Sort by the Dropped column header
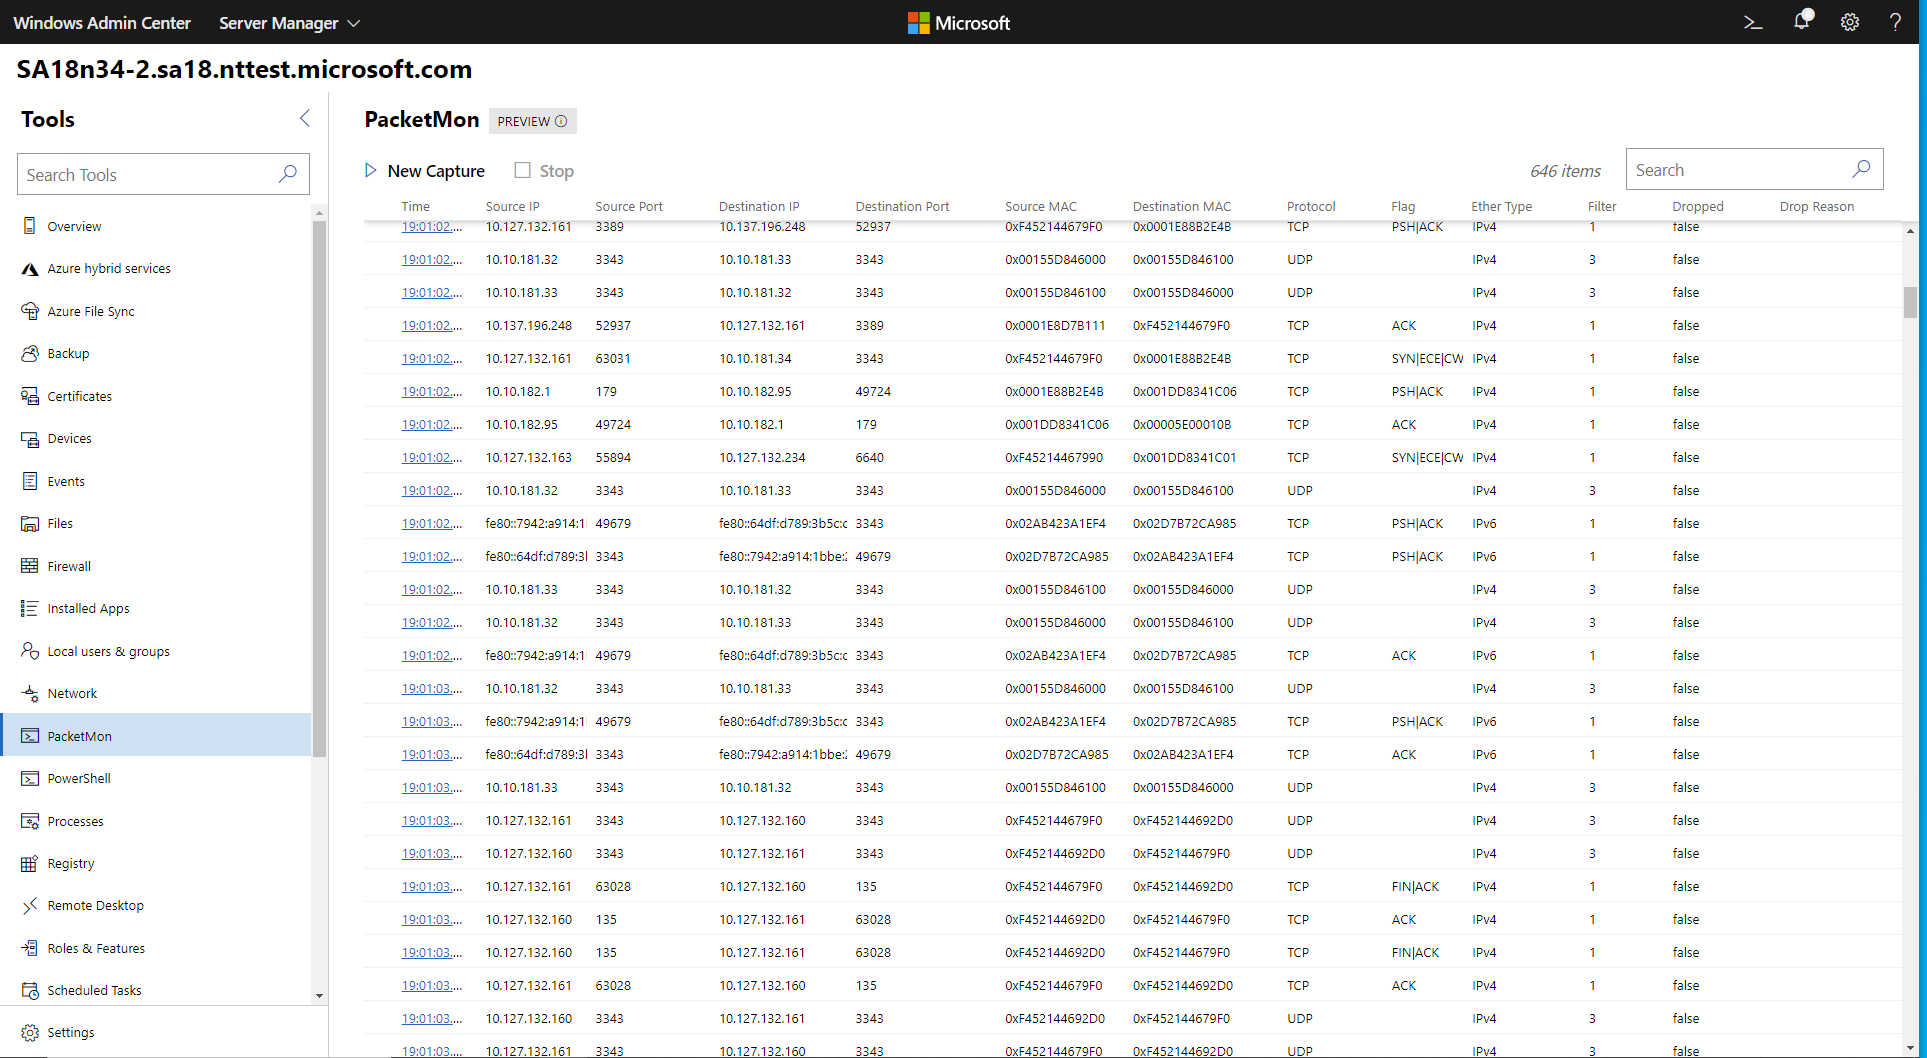This screenshot has height=1058, width=1927. pyautogui.click(x=1698, y=206)
